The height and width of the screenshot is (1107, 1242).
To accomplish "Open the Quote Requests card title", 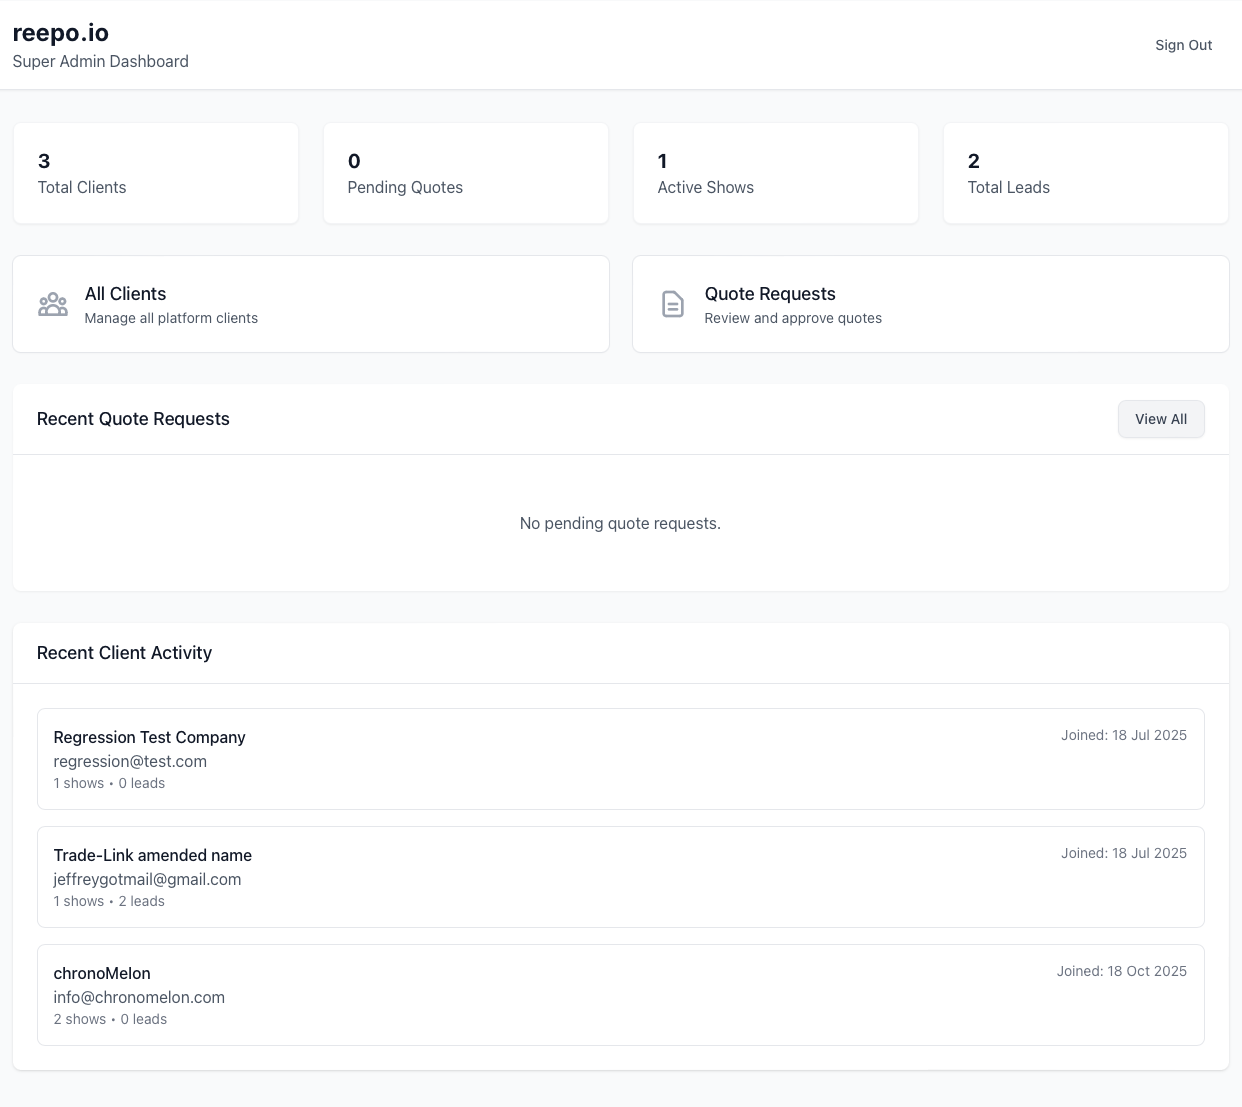I will coord(770,294).
